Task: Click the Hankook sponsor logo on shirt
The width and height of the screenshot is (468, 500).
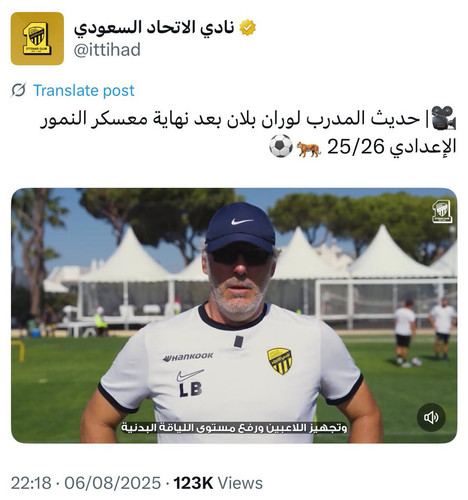Action: (x=188, y=357)
